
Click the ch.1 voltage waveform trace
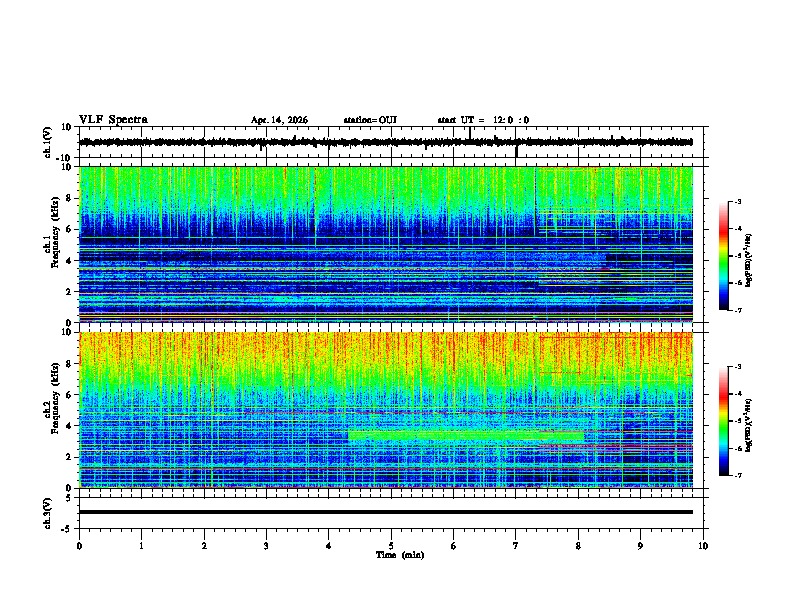pyautogui.click(x=386, y=142)
